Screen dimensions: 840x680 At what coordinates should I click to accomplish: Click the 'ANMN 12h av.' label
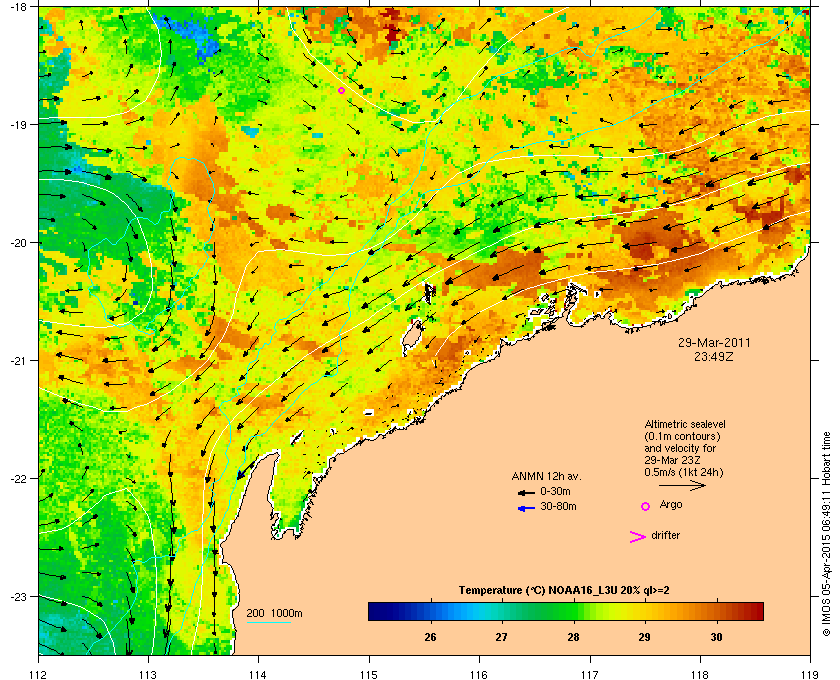[546, 476]
